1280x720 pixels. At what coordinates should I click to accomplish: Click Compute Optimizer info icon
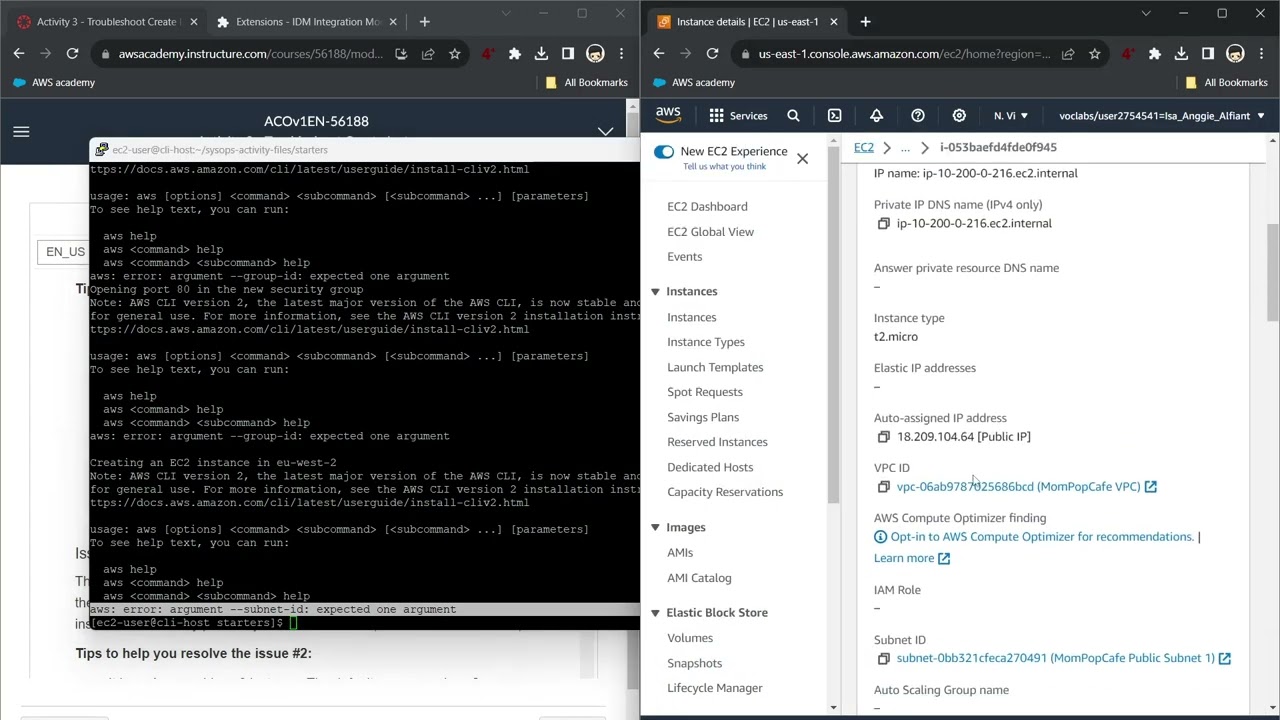pos(880,537)
